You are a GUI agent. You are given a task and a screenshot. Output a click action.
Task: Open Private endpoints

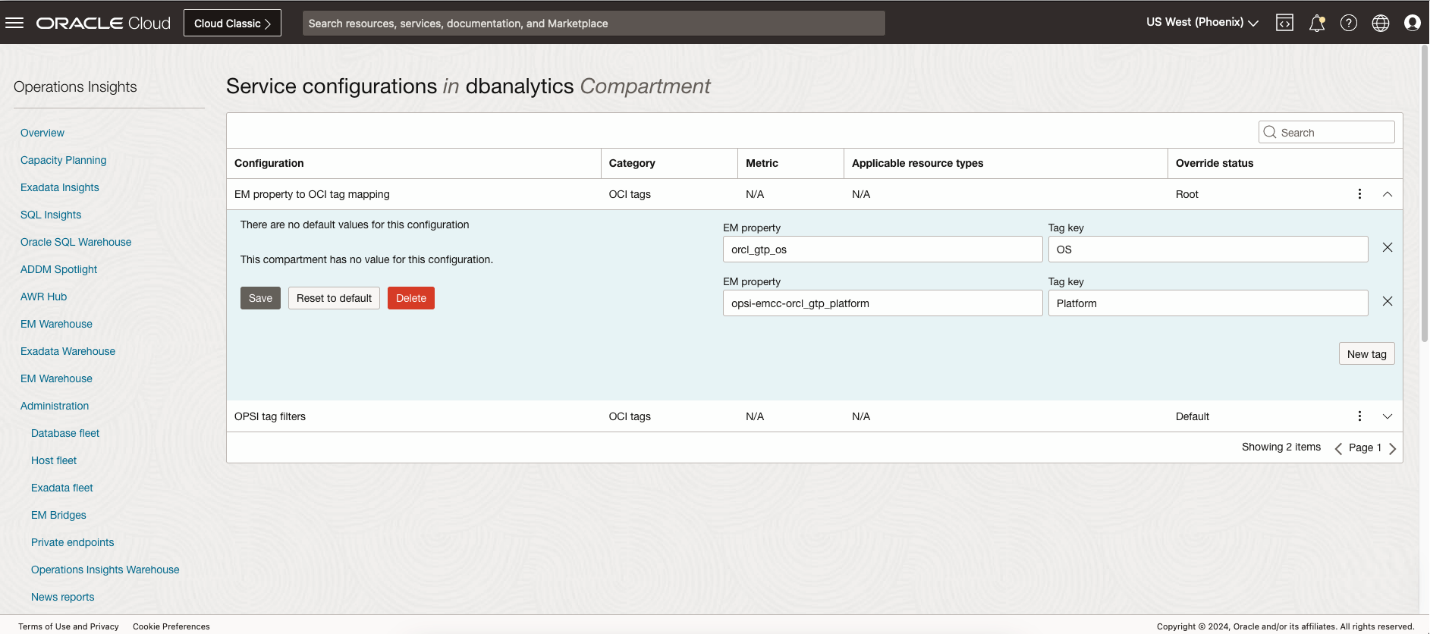tap(73, 542)
